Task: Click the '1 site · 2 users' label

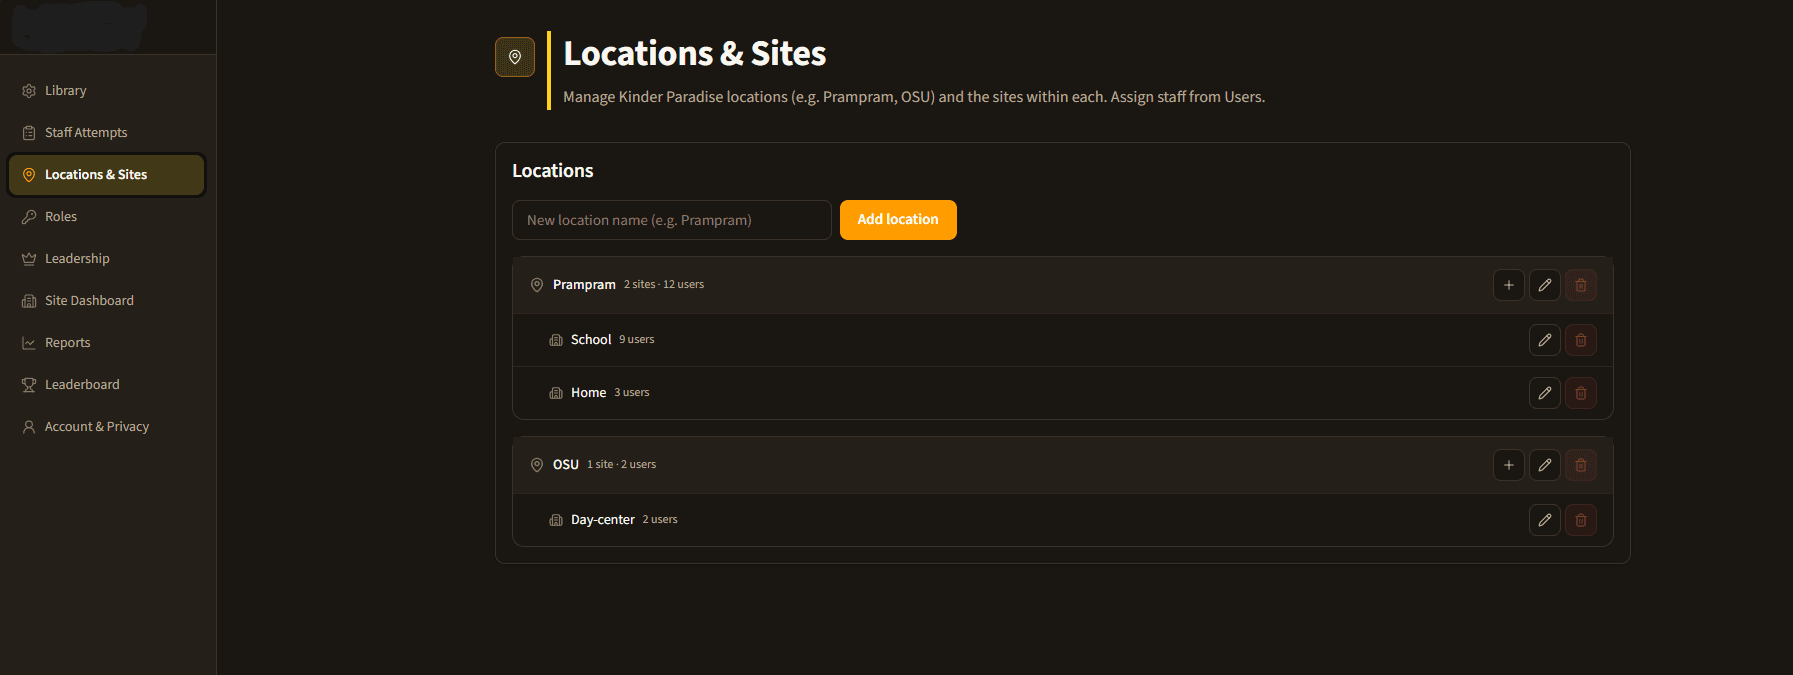Action: coord(622,465)
